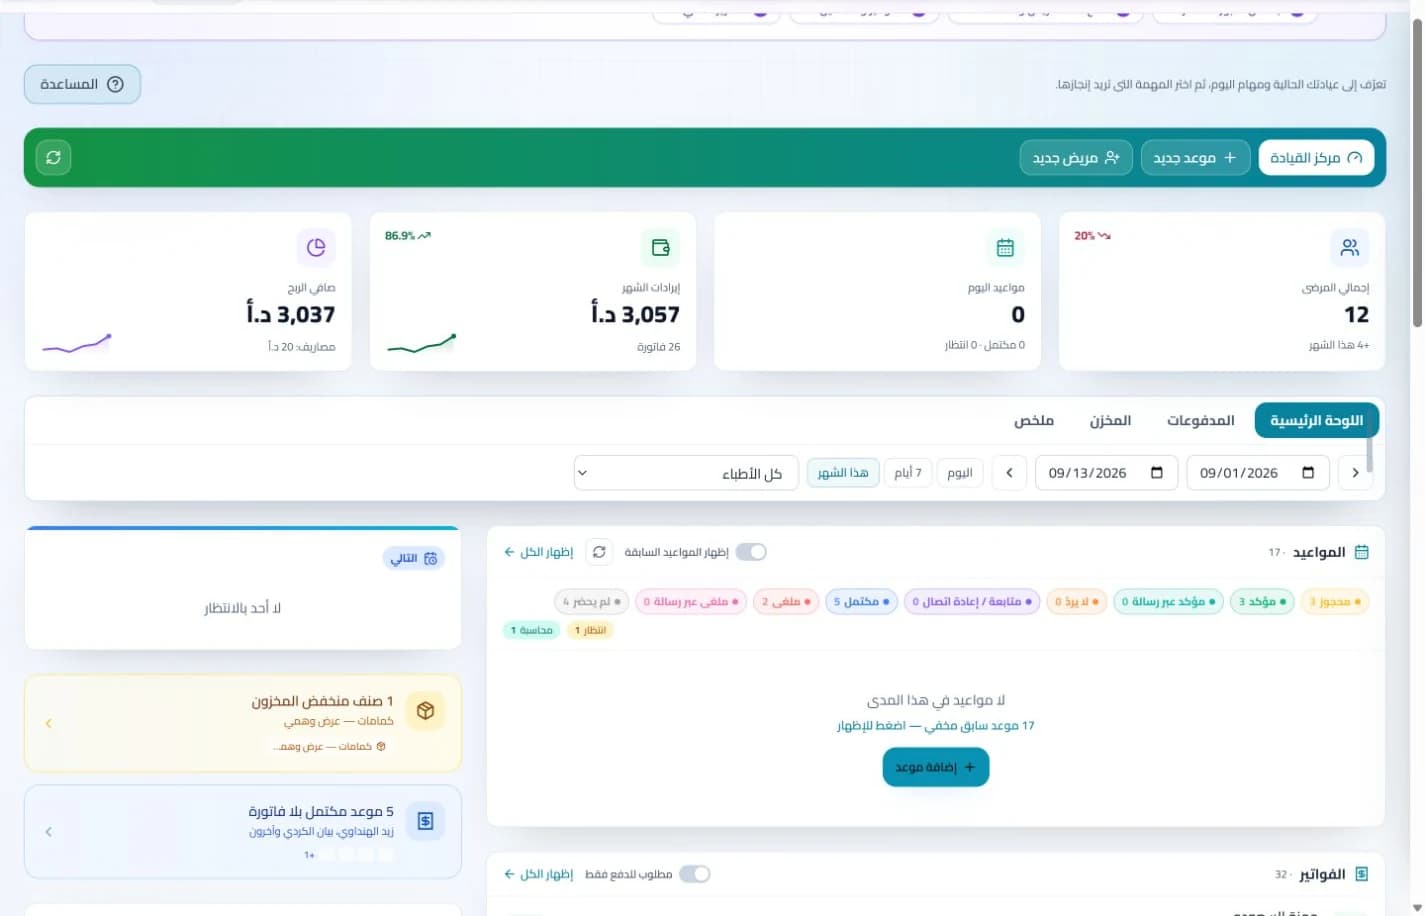Toggle the ملغى 2 status filter chip
The width and height of the screenshot is (1425, 916).
pyautogui.click(x=786, y=602)
